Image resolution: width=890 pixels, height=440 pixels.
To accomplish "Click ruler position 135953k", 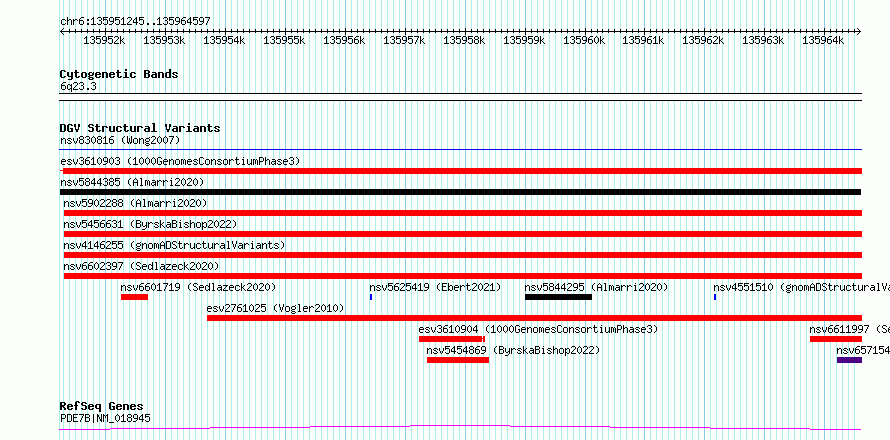I will (164, 40).
